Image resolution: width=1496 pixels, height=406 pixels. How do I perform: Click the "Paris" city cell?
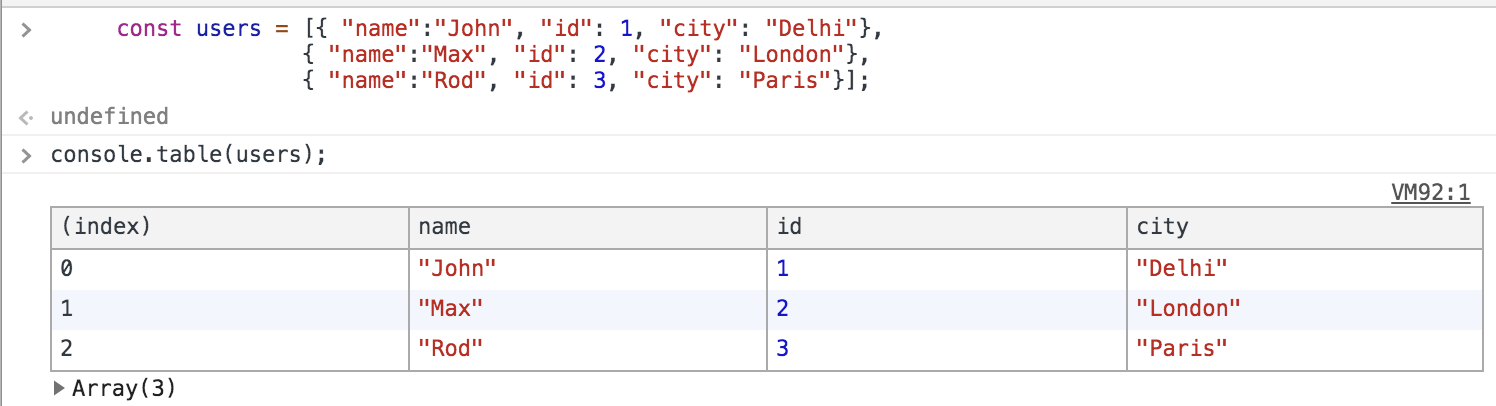pyautogui.click(x=1305, y=349)
